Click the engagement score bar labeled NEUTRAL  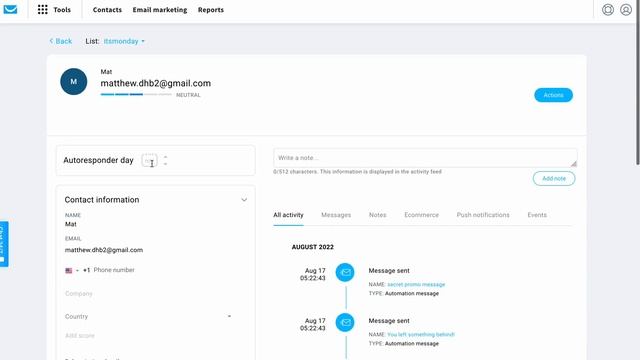click(136, 95)
